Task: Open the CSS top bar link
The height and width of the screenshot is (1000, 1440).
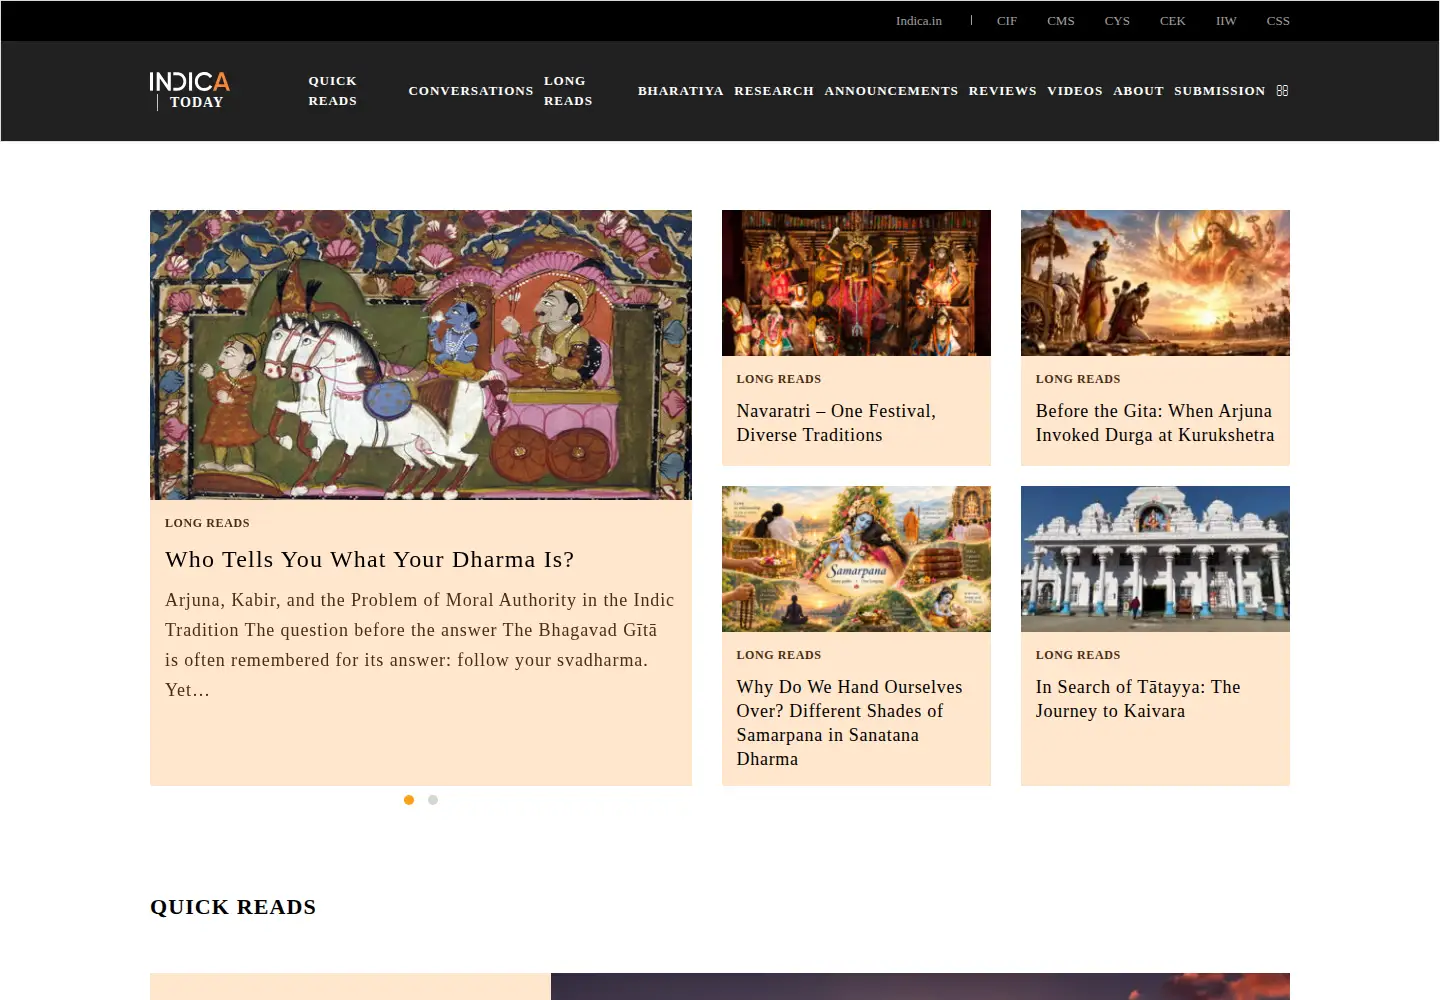Action: click(1278, 21)
